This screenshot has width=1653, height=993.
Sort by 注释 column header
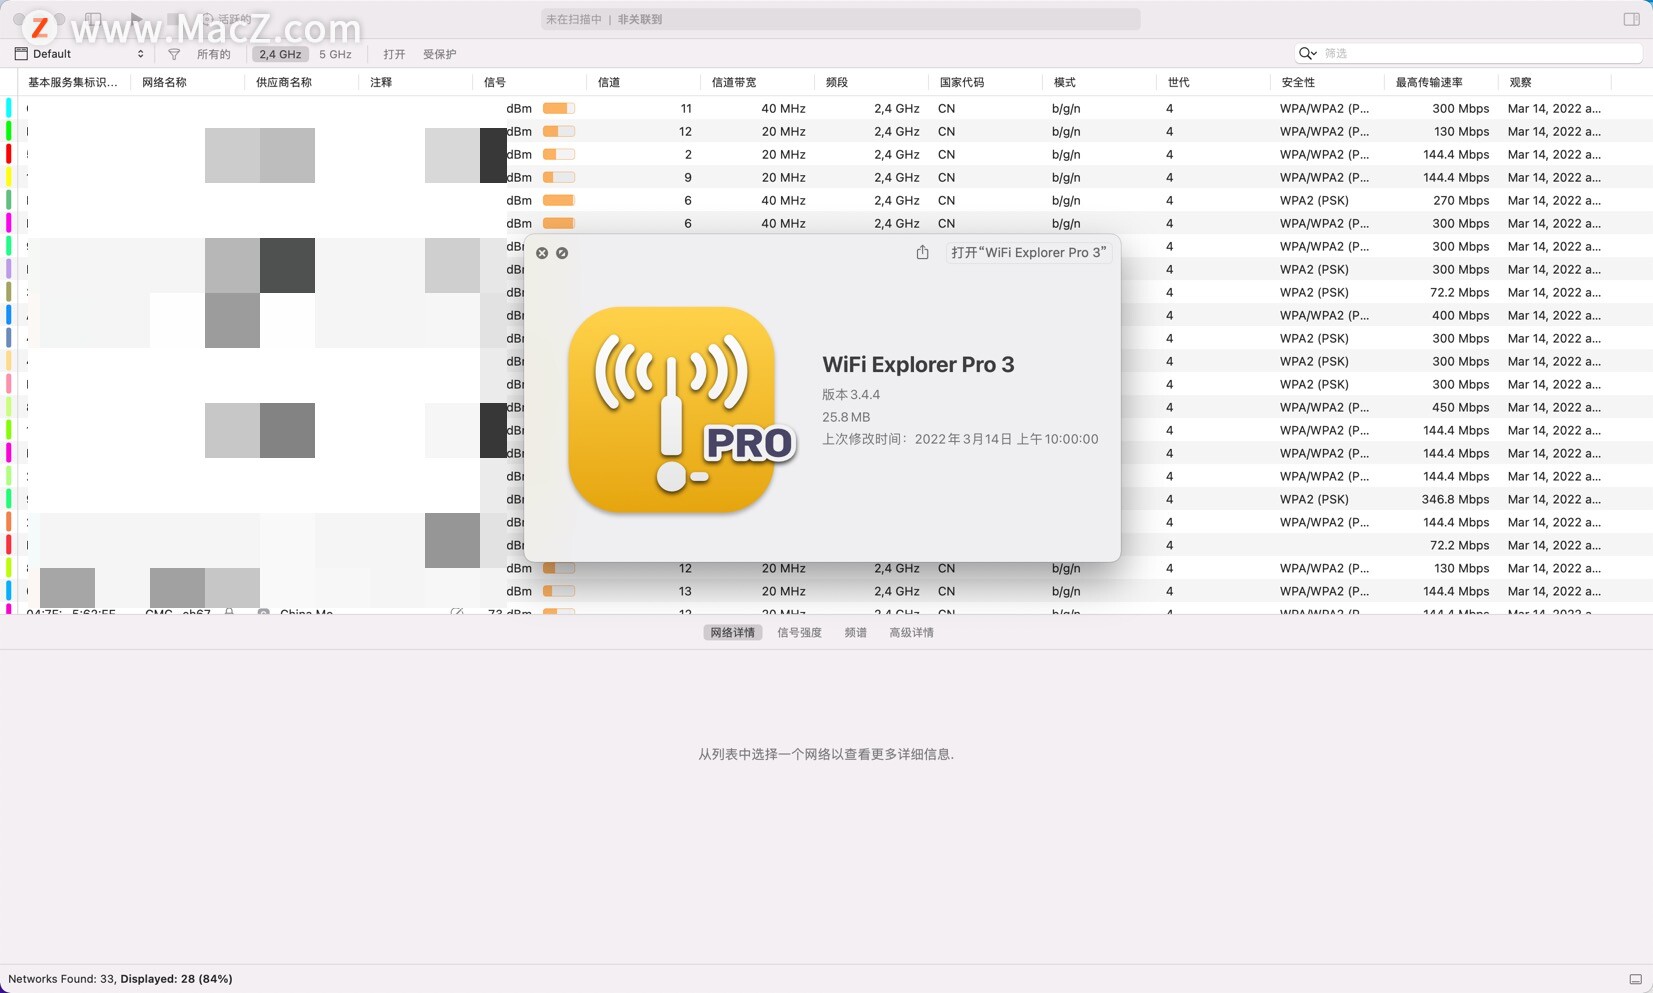tap(381, 82)
